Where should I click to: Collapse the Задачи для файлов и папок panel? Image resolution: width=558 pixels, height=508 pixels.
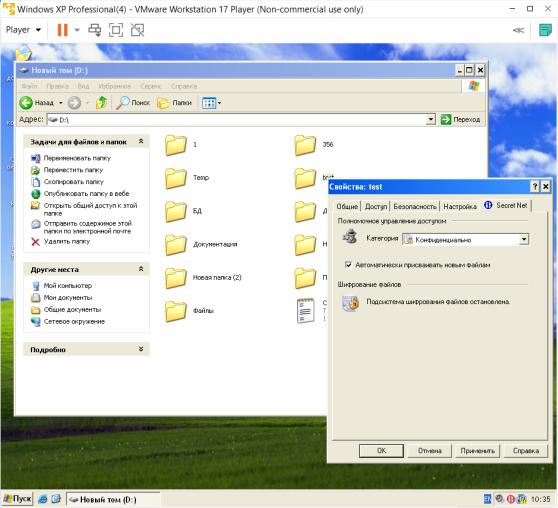point(141,141)
